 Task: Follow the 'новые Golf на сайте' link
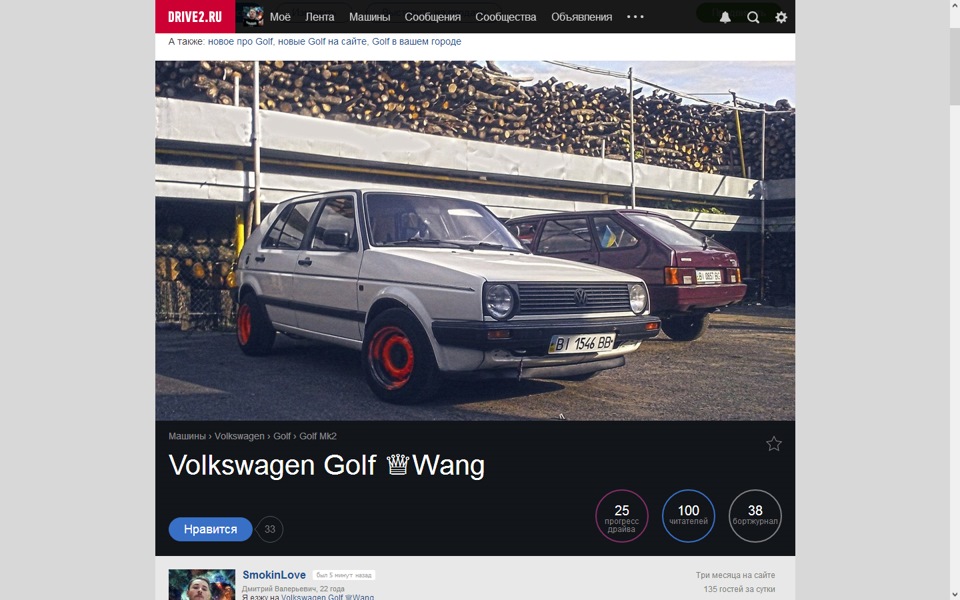pos(322,42)
